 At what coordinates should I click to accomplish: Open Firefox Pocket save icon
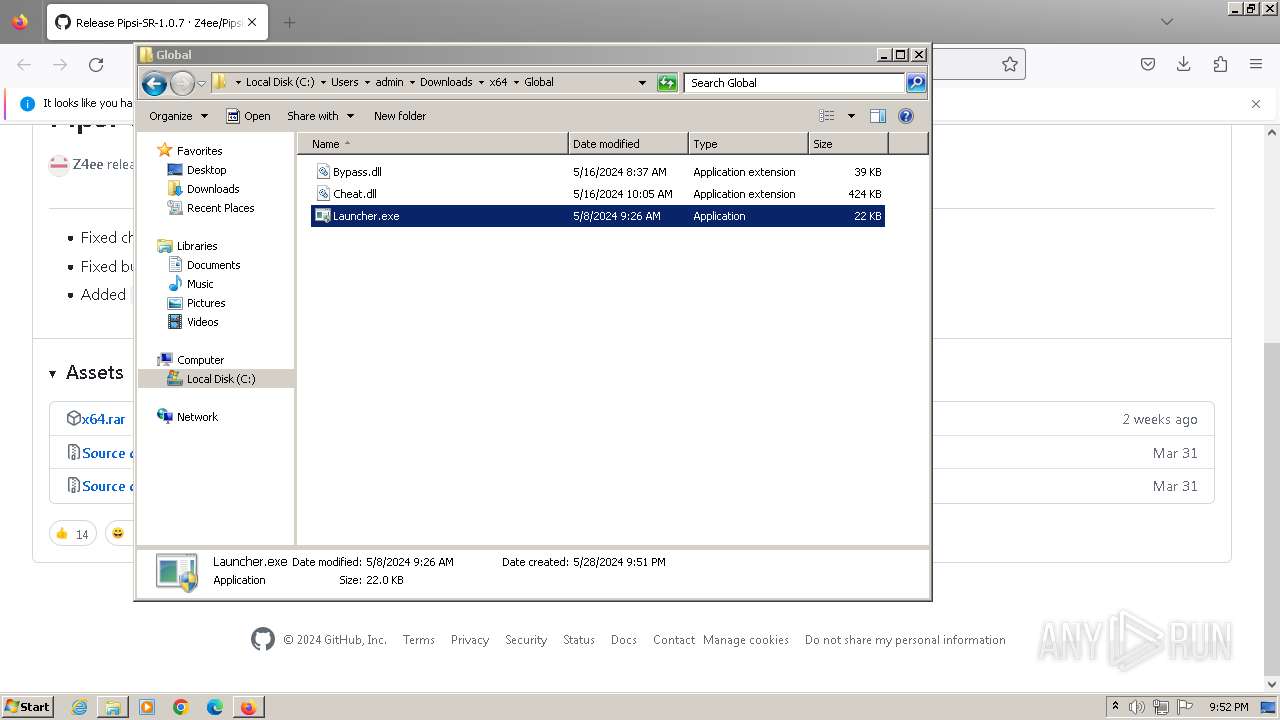pyautogui.click(x=1148, y=65)
